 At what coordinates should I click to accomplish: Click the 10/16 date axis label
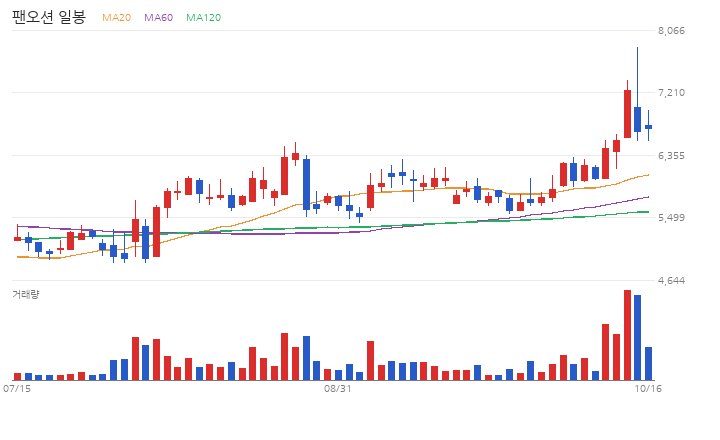pyautogui.click(x=648, y=389)
